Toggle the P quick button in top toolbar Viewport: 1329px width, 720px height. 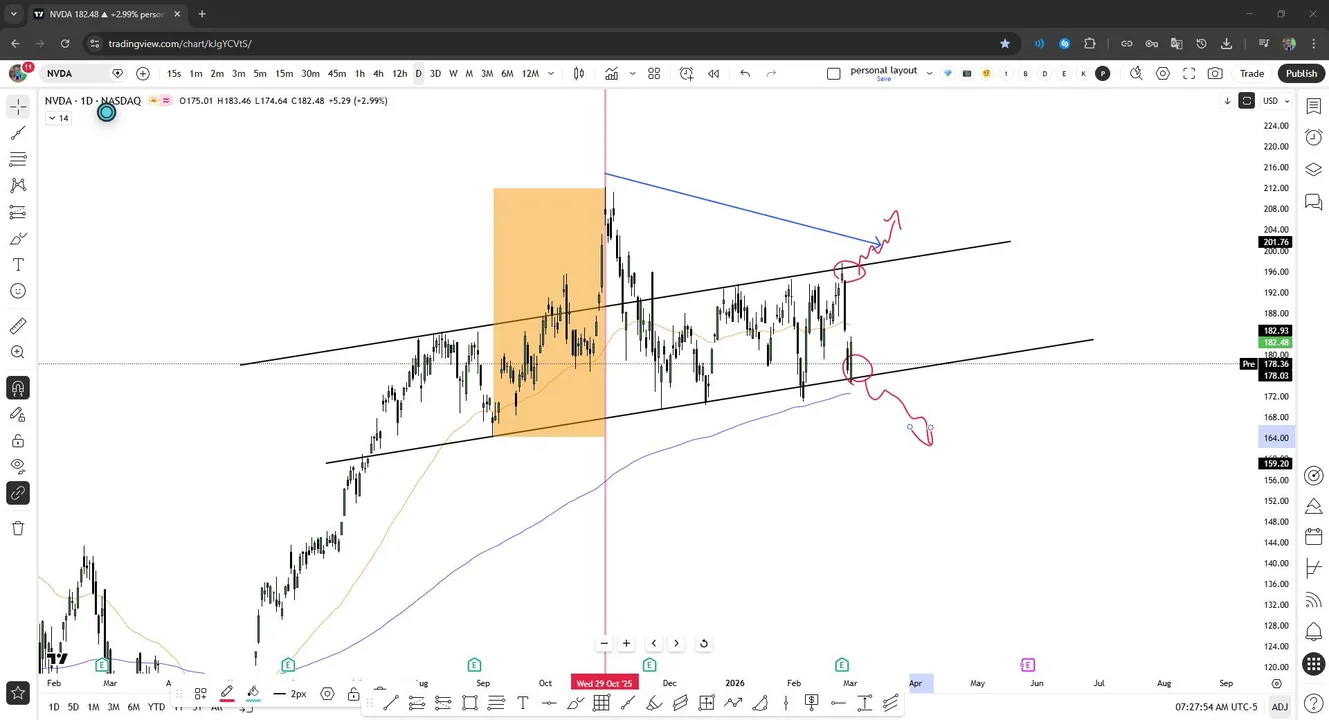[x=1102, y=73]
